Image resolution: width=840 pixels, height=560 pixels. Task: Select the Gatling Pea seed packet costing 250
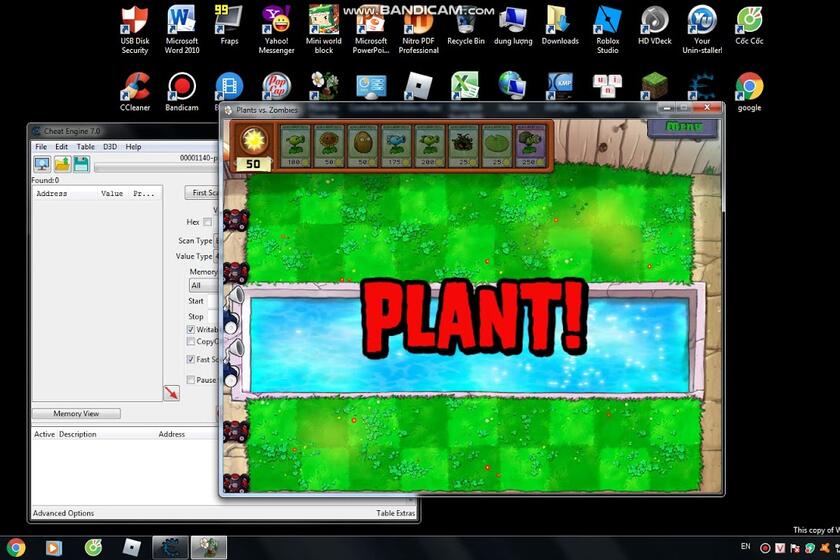(x=530, y=146)
